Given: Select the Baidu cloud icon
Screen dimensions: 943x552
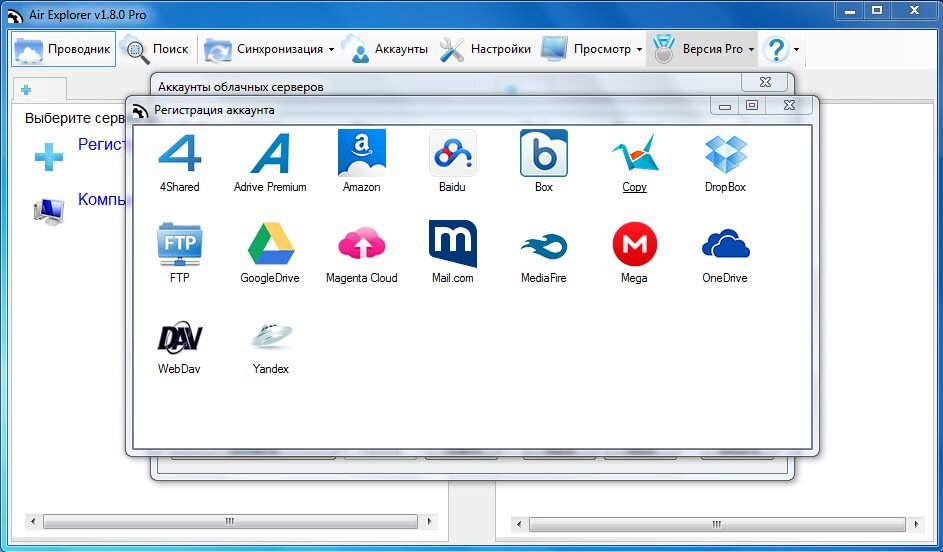Looking at the screenshot, I should [452, 153].
